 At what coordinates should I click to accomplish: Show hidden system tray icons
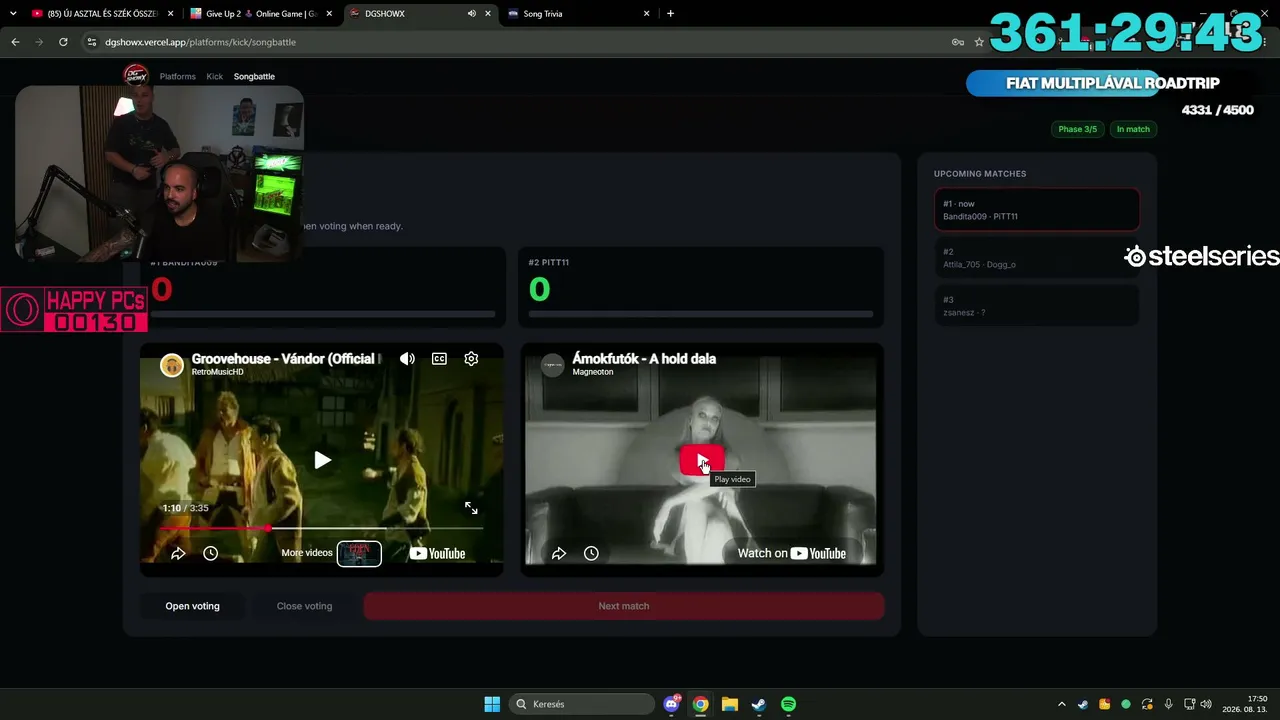pyautogui.click(x=1062, y=704)
